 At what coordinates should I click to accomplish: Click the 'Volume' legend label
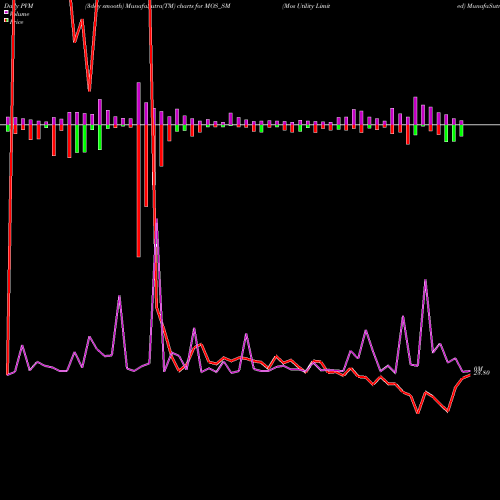click(x=19, y=14)
